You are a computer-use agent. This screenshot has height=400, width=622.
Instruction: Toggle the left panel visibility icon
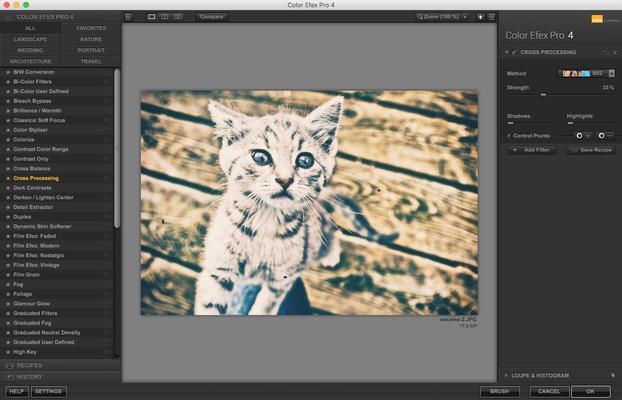tap(128, 17)
